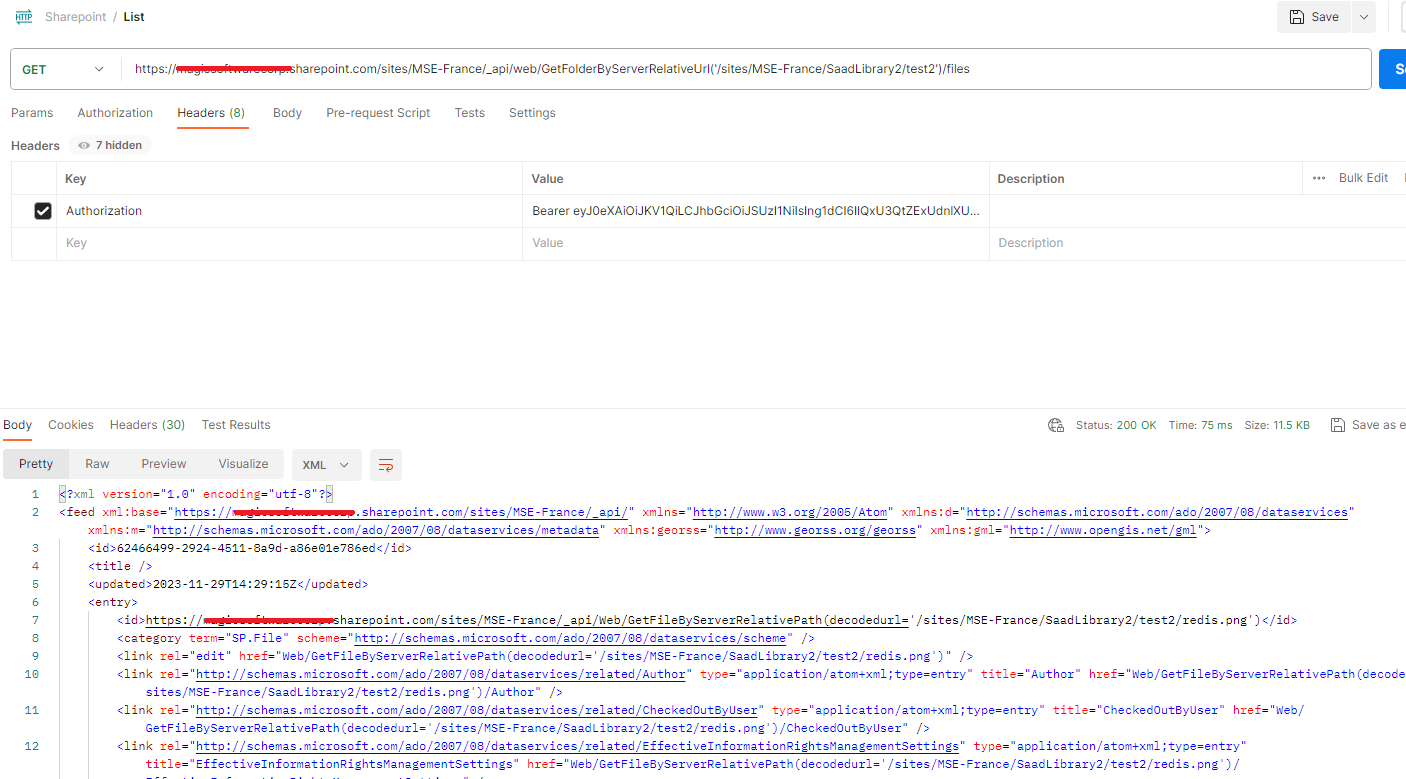Screen dimensions: 1406x779
Task: Click the empty Description input field
Action: [x=1198, y=243]
